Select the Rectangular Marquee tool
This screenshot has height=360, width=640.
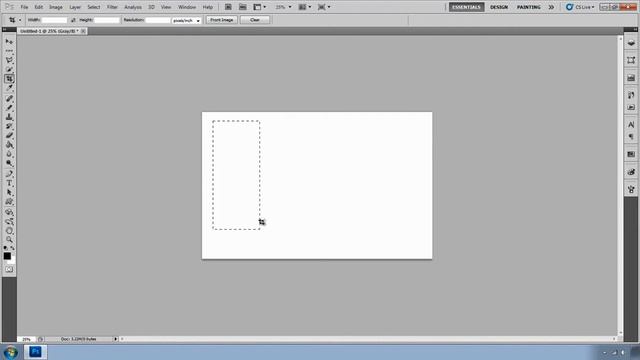pos(9,51)
